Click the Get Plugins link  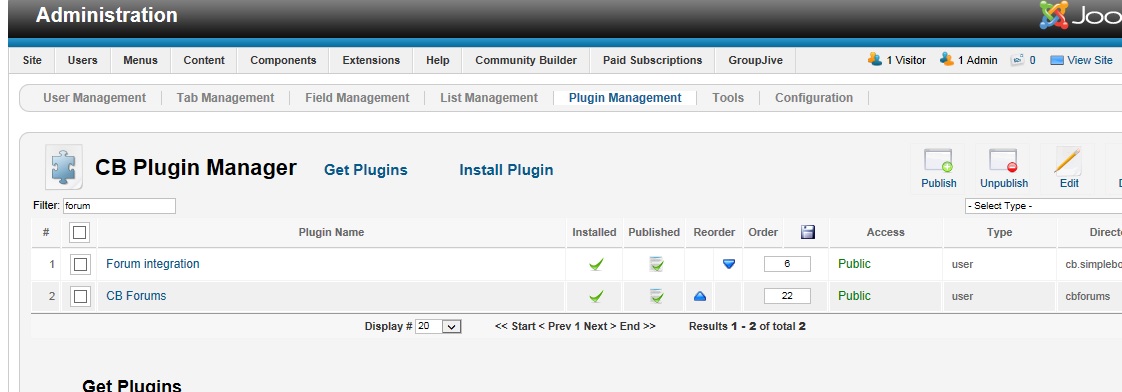366,170
